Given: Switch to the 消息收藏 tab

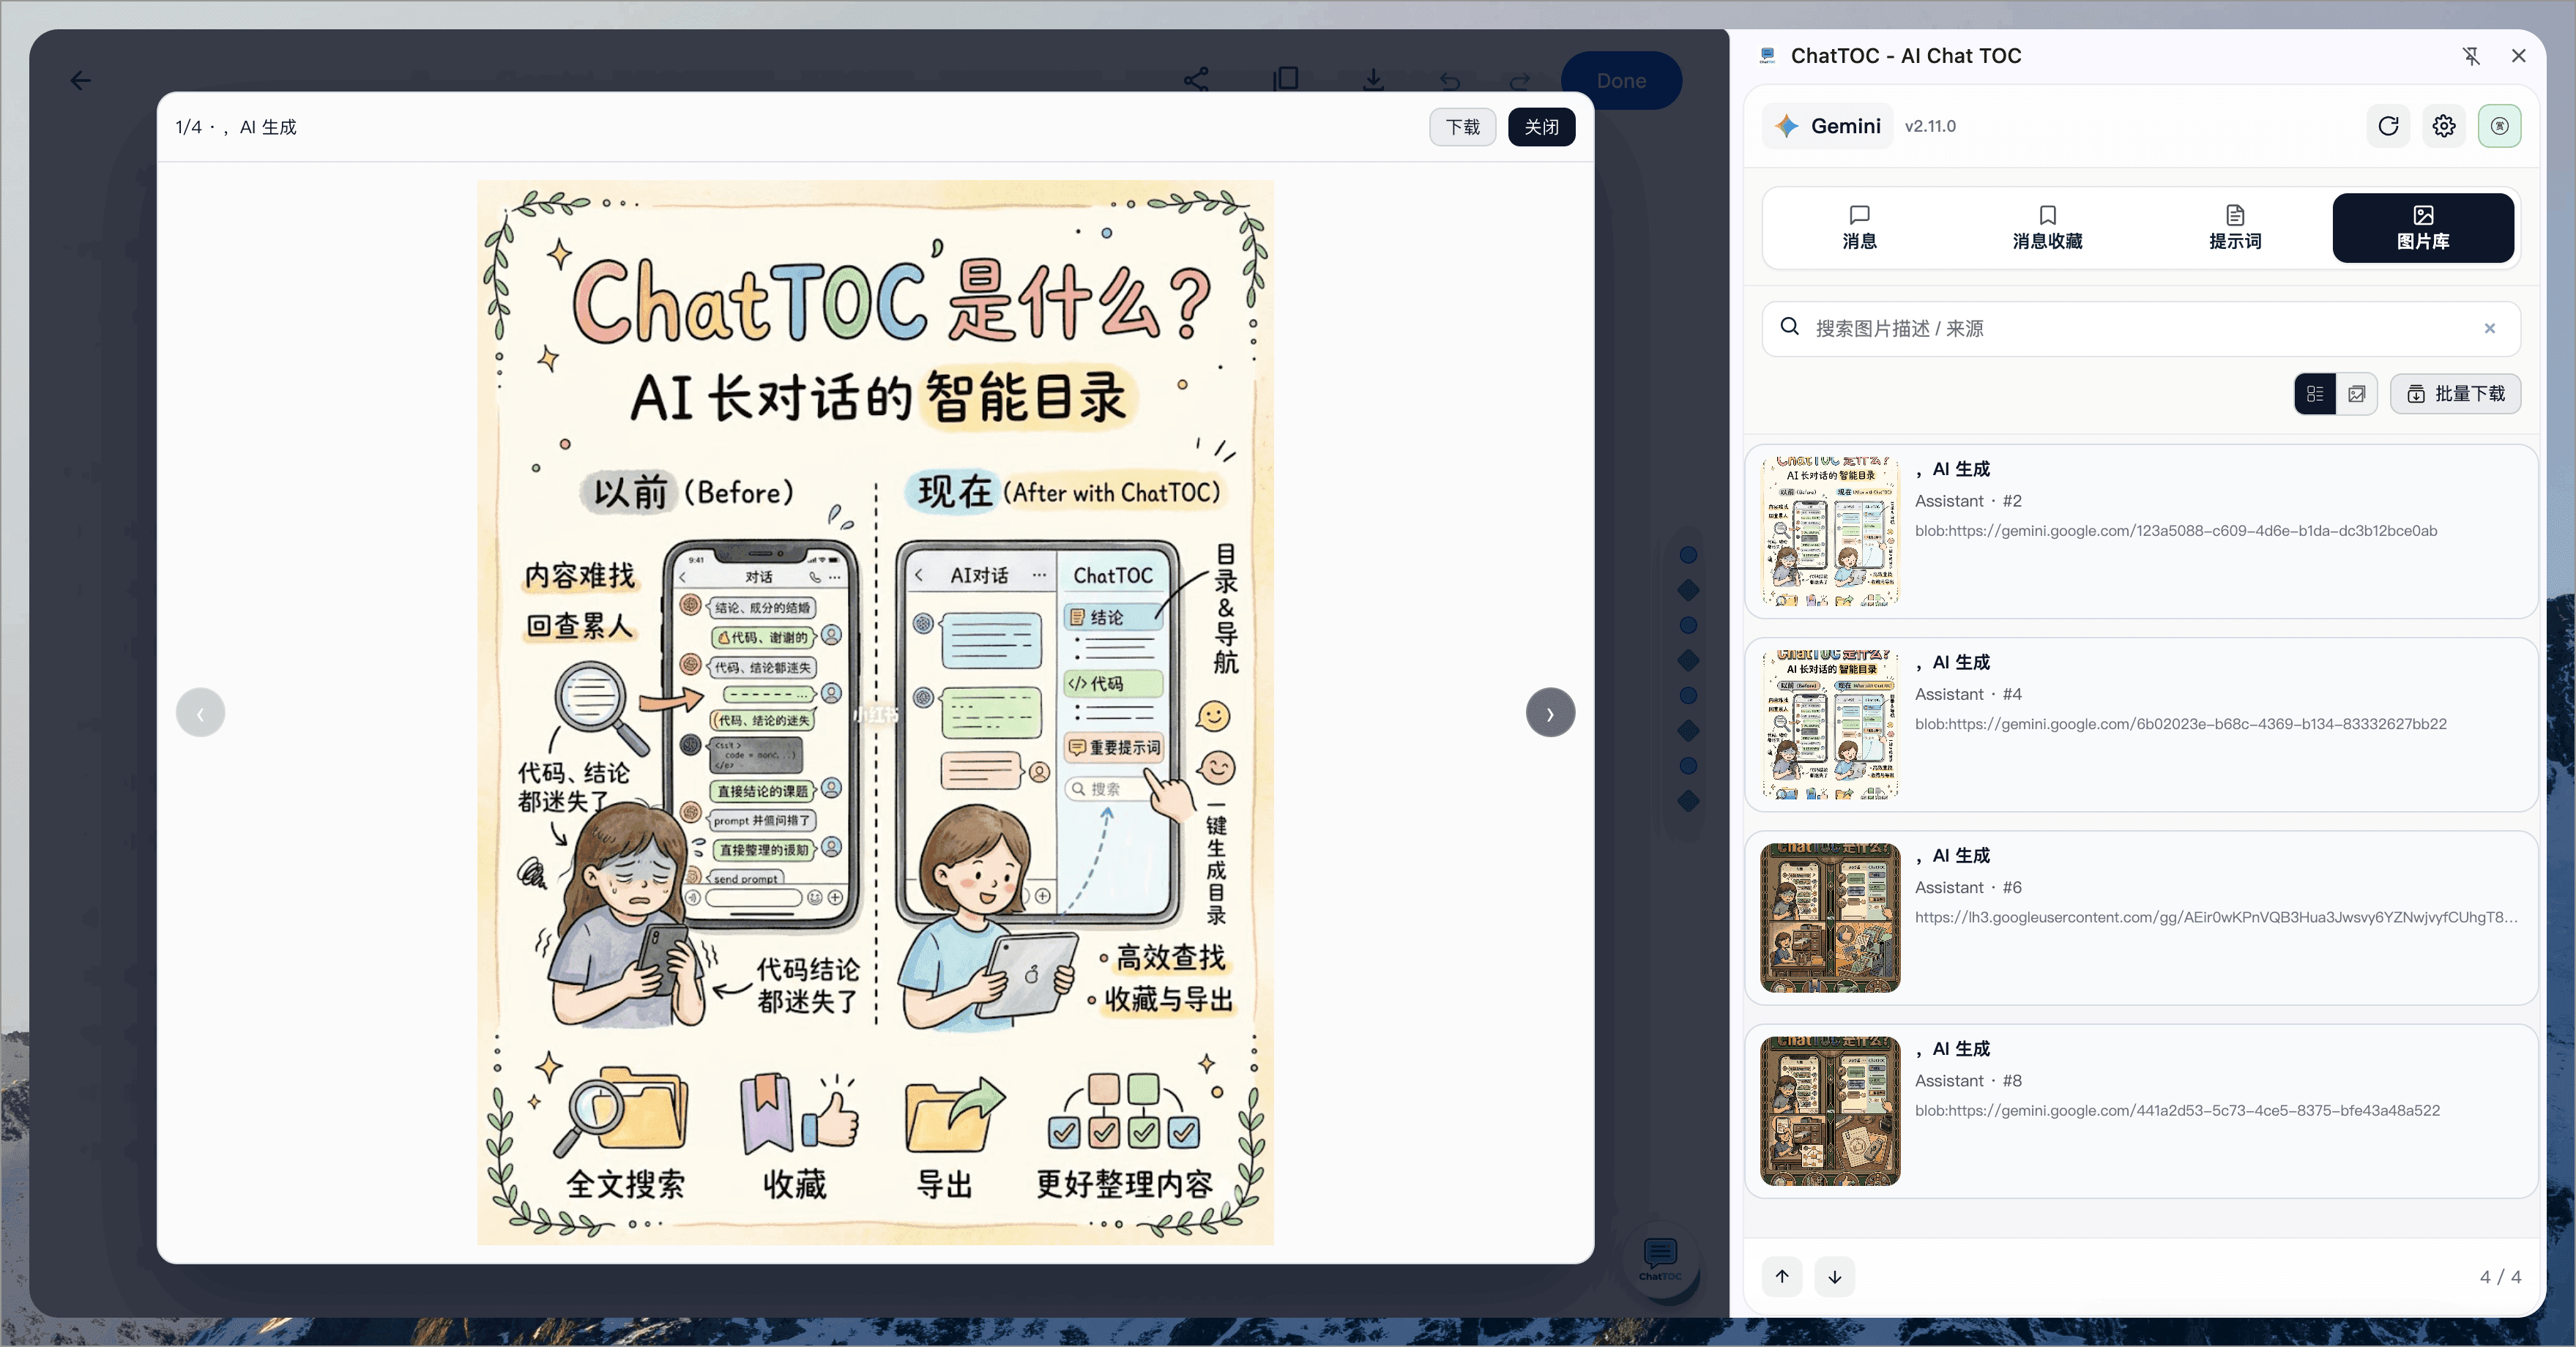Looking at the screenshot, I should [x=2047, y=228].
